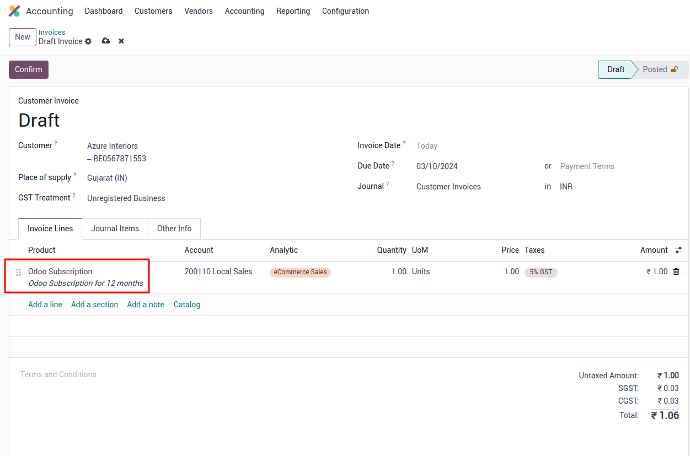Open Place of supply dropdown Gujarat (IN)

107,178
